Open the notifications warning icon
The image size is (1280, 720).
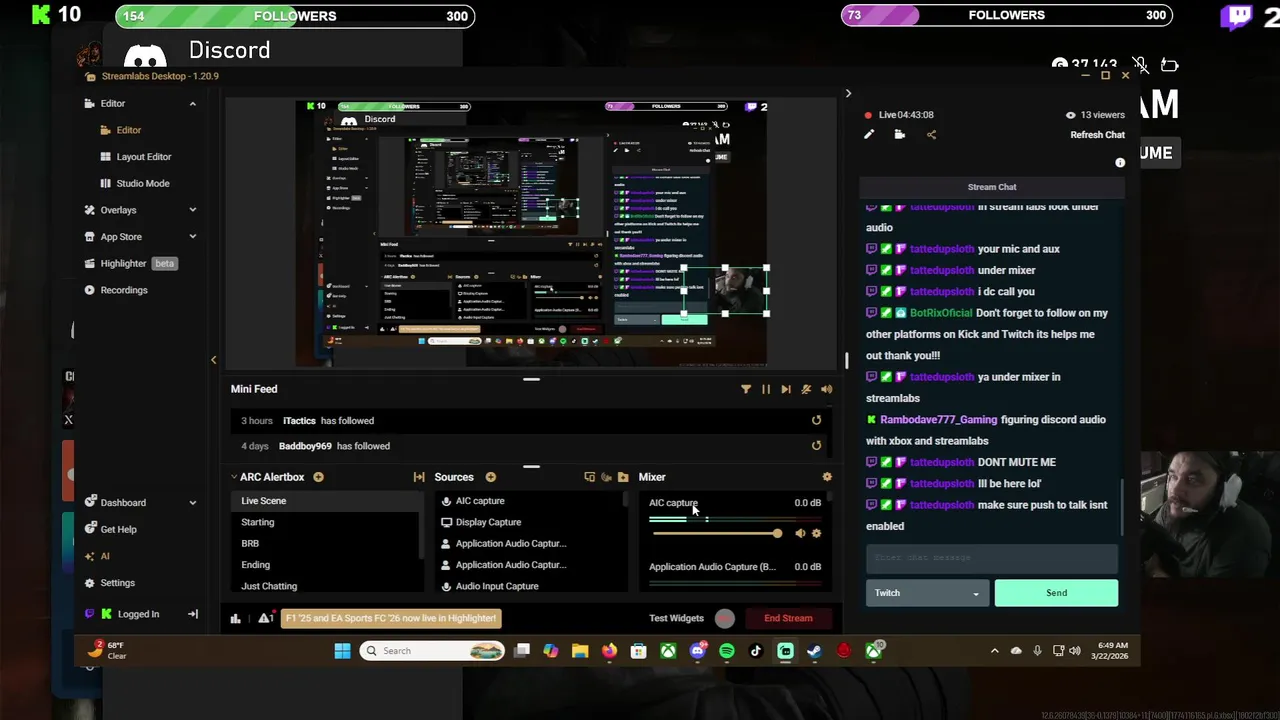[265, 618]
